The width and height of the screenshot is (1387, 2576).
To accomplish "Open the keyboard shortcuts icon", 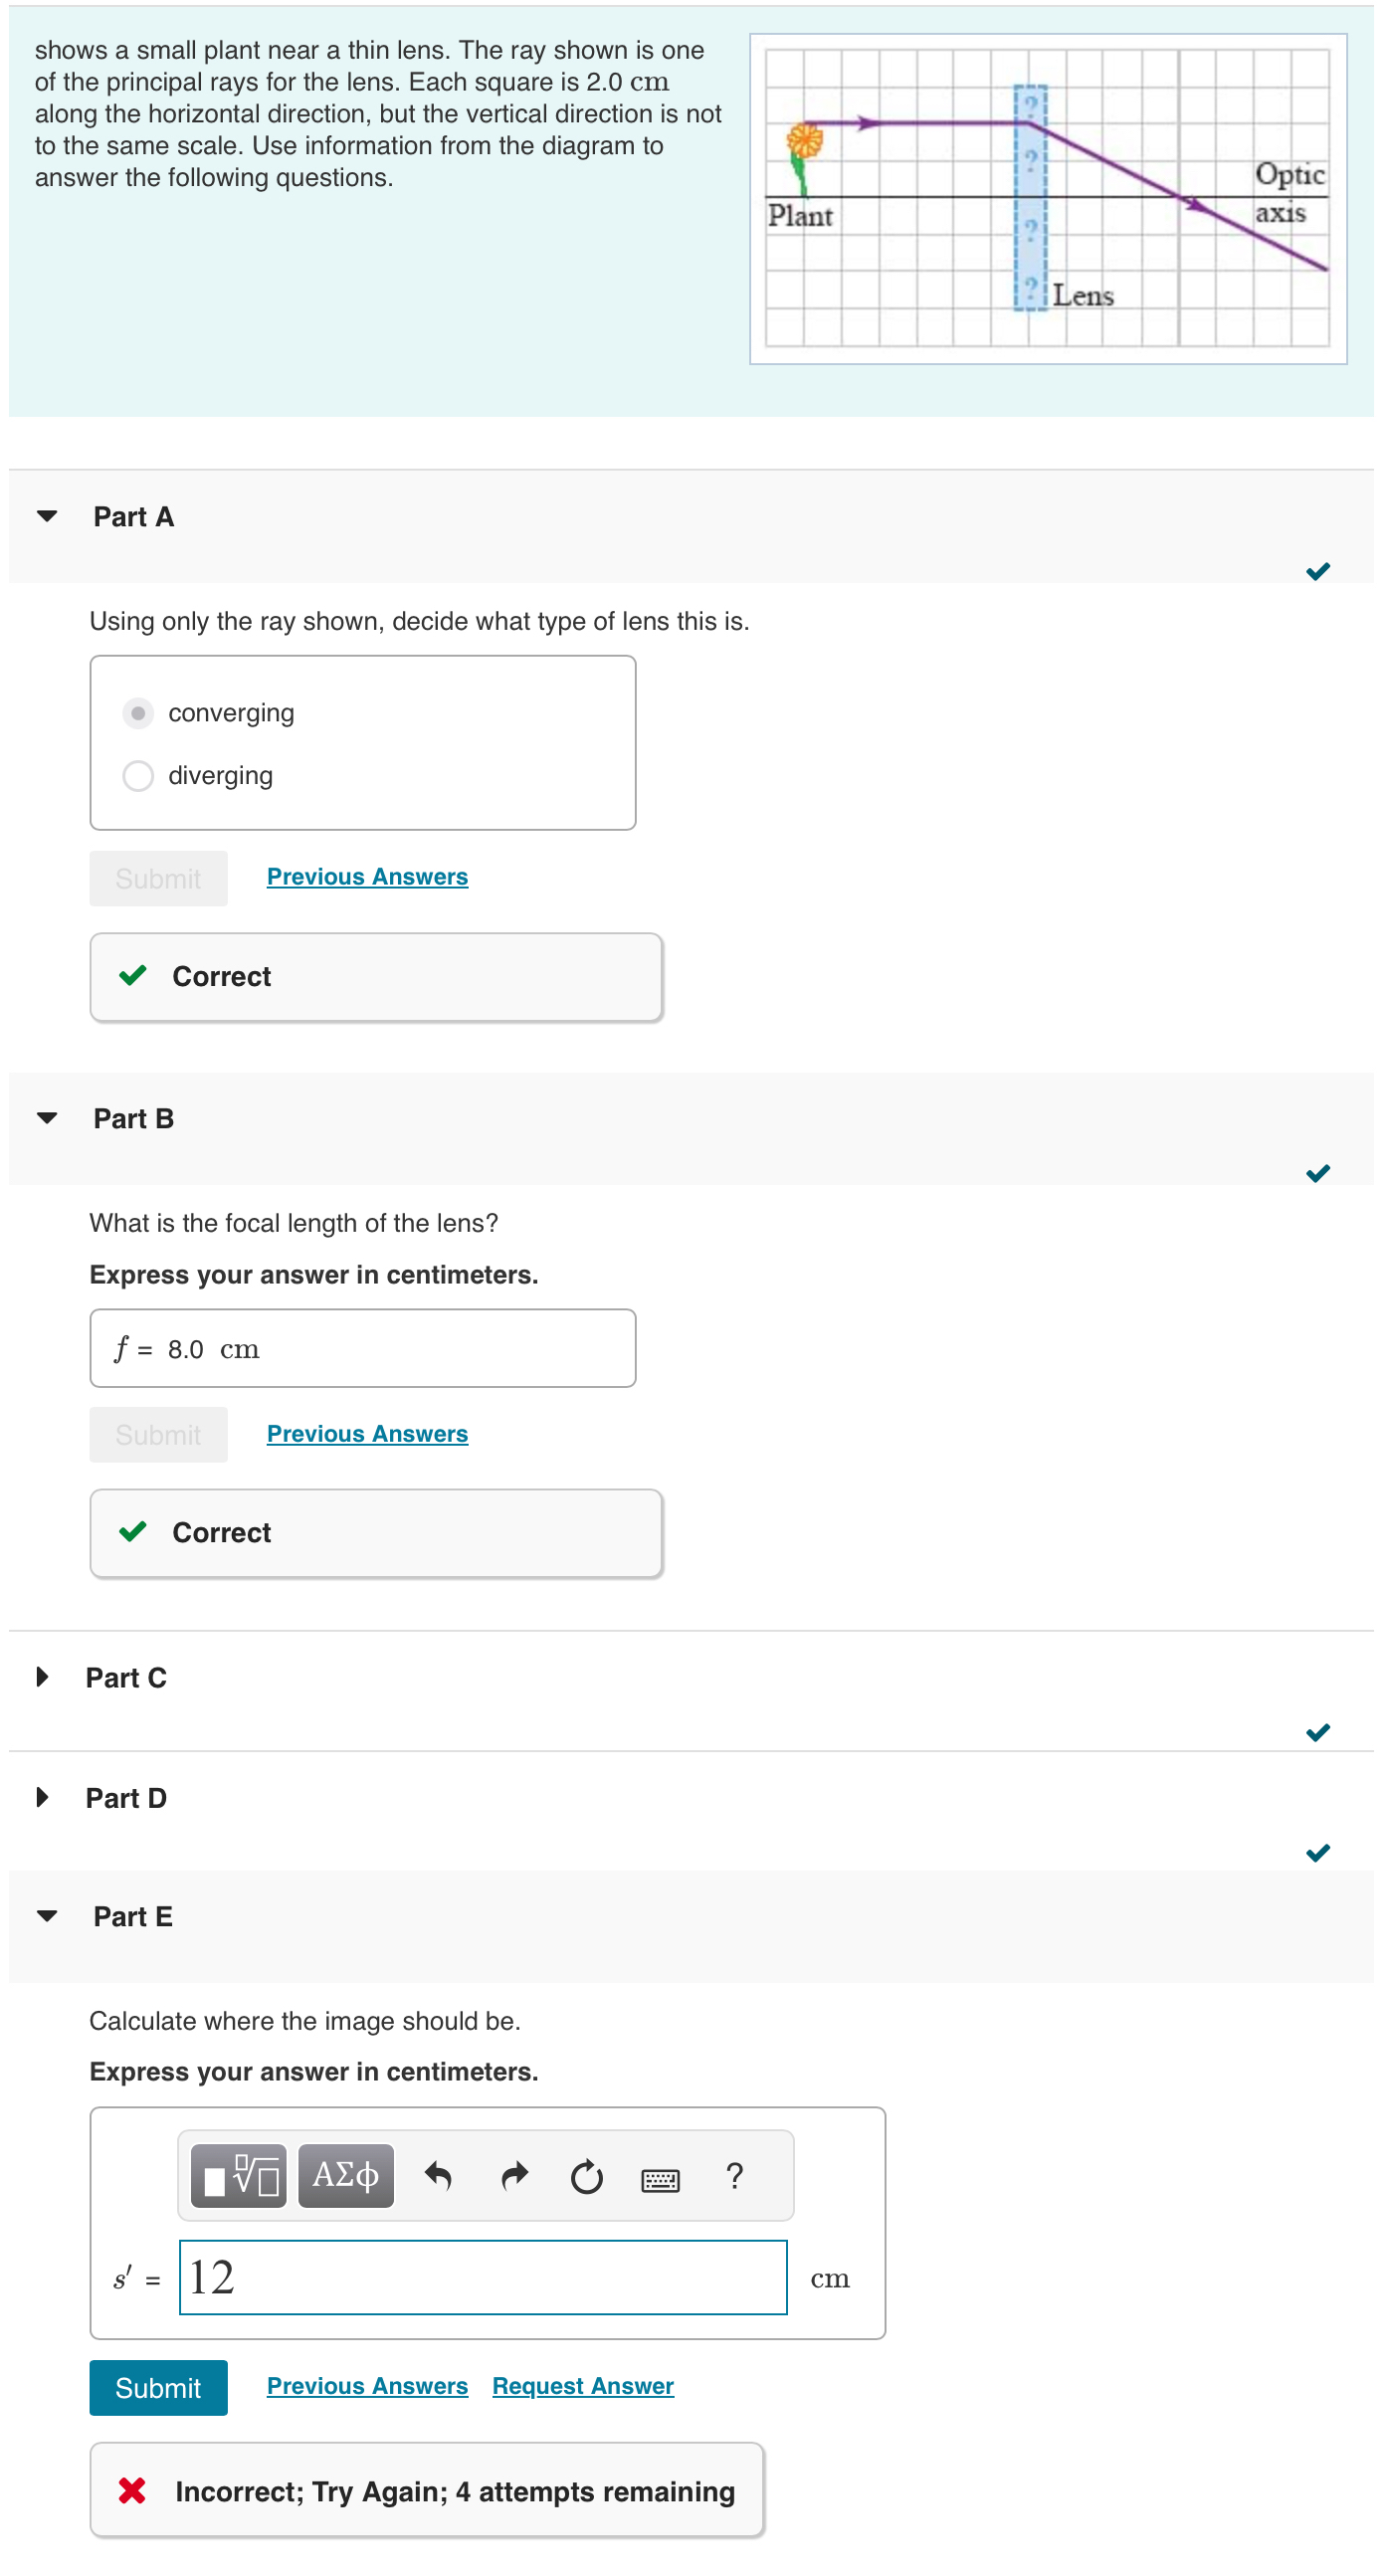I will tap(660, 2177).
